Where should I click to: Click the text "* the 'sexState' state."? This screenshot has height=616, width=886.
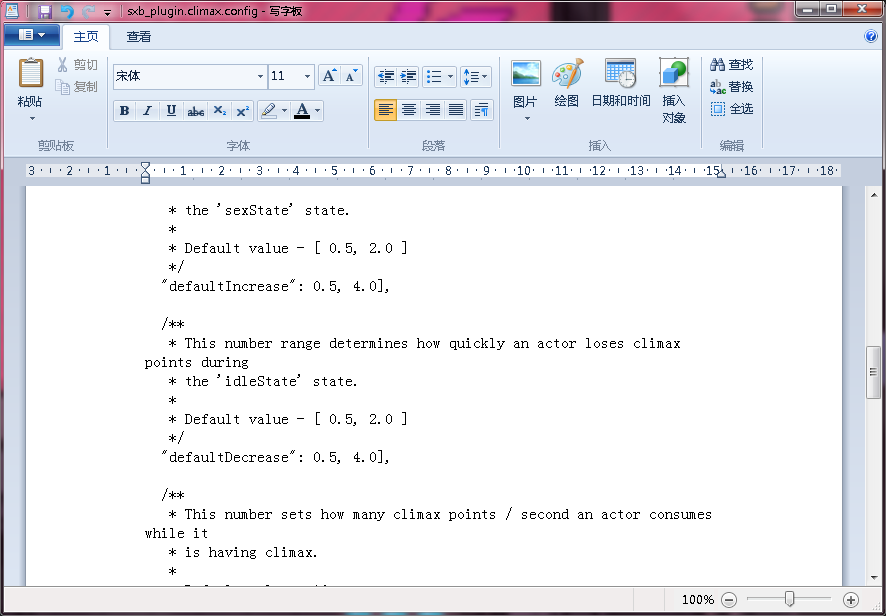[259, 210]
